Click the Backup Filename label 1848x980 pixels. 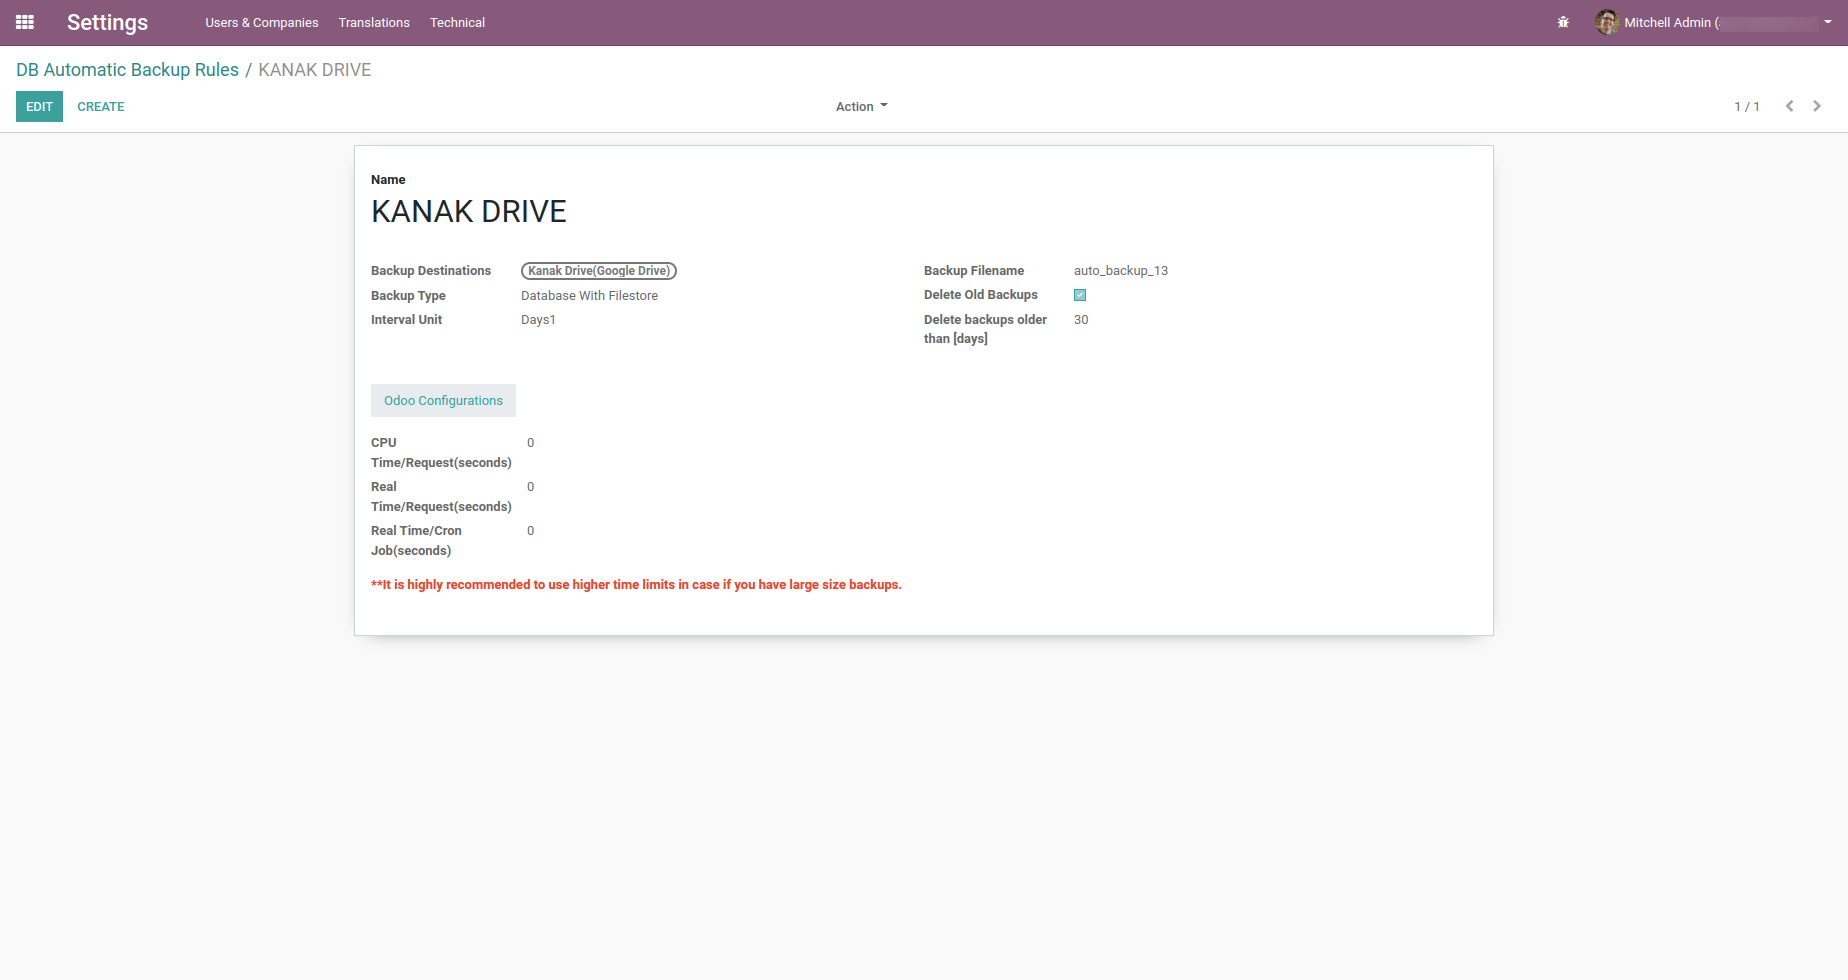(x=974, y=271)
